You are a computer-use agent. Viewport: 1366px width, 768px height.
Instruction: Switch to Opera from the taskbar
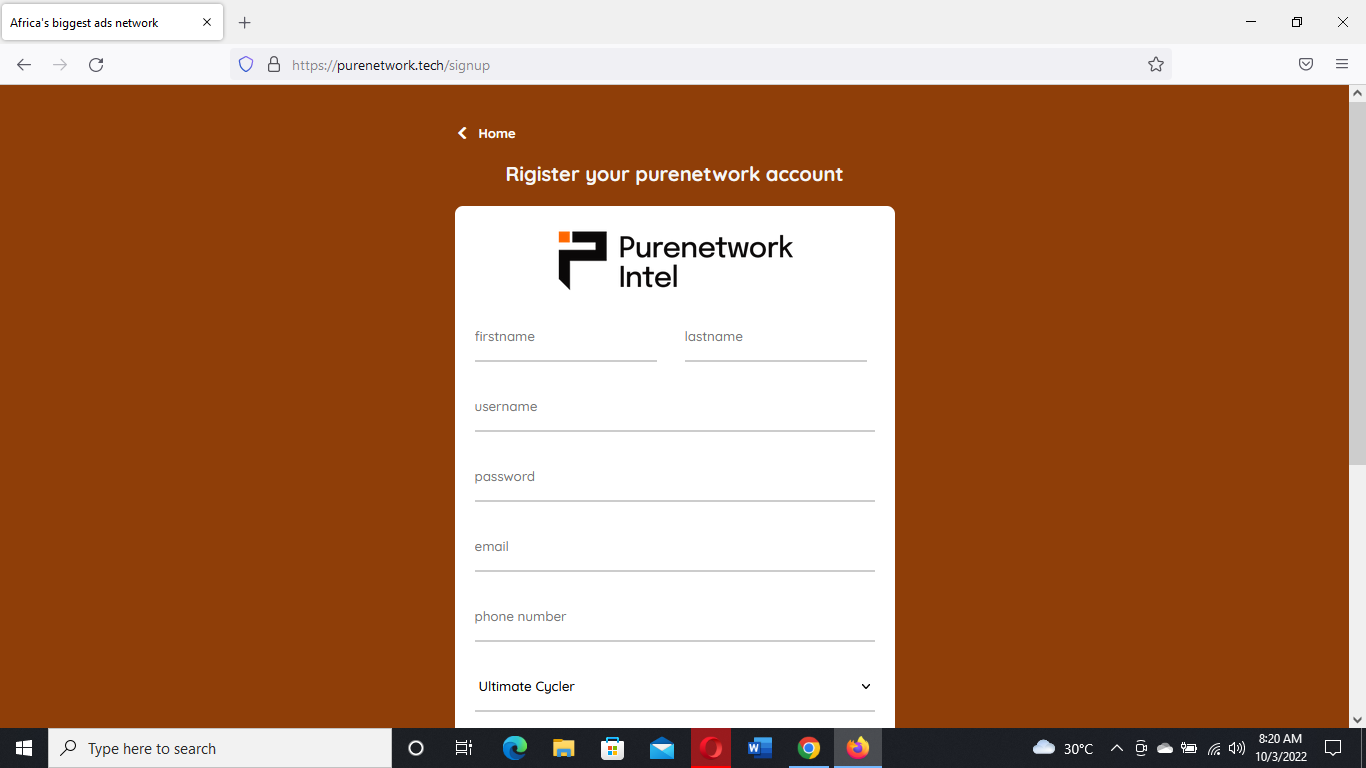711,748
